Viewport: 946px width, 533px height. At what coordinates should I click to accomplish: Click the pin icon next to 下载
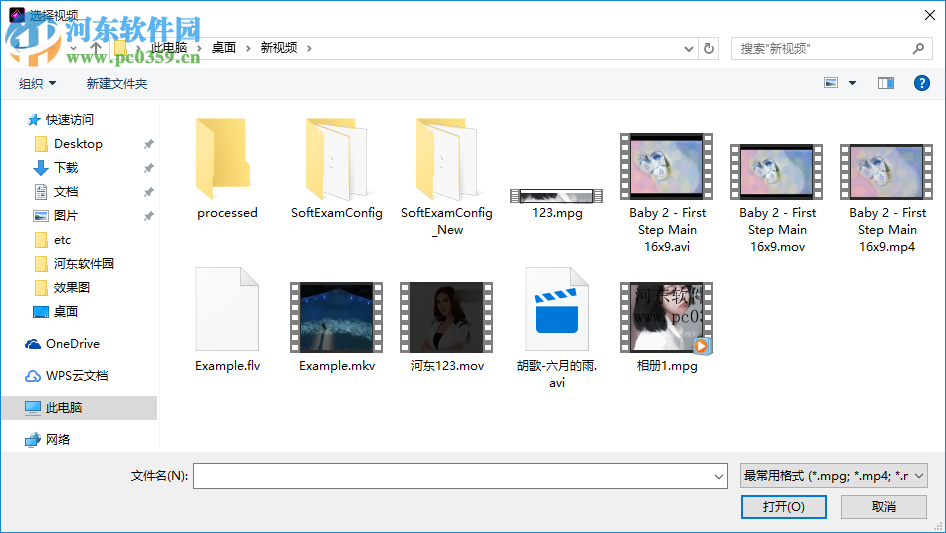pos(148,168)
